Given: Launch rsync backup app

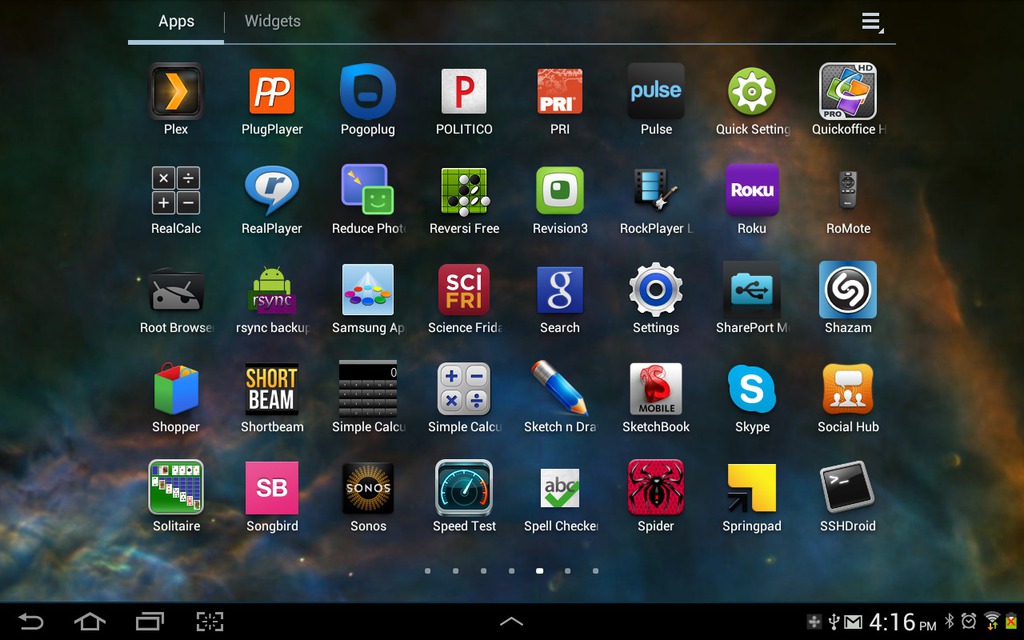Looking at the screenshot, I should point(272,289).
